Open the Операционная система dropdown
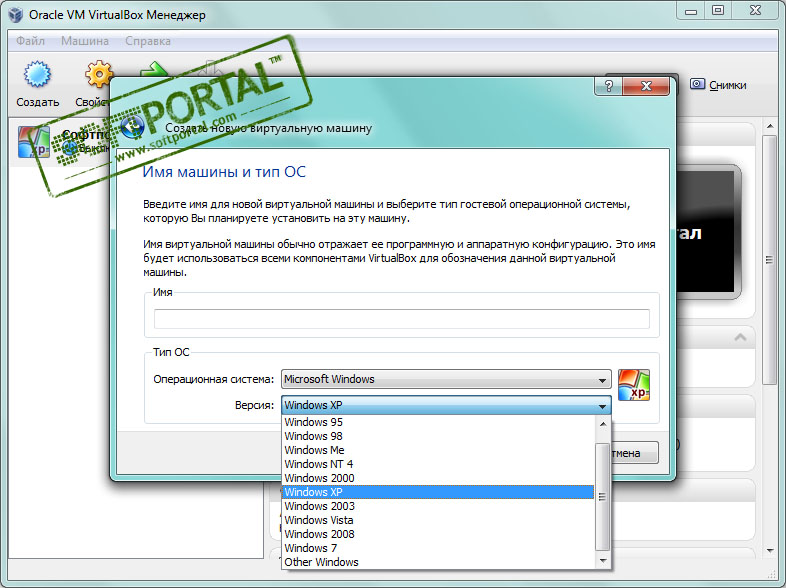 [446, 379]
